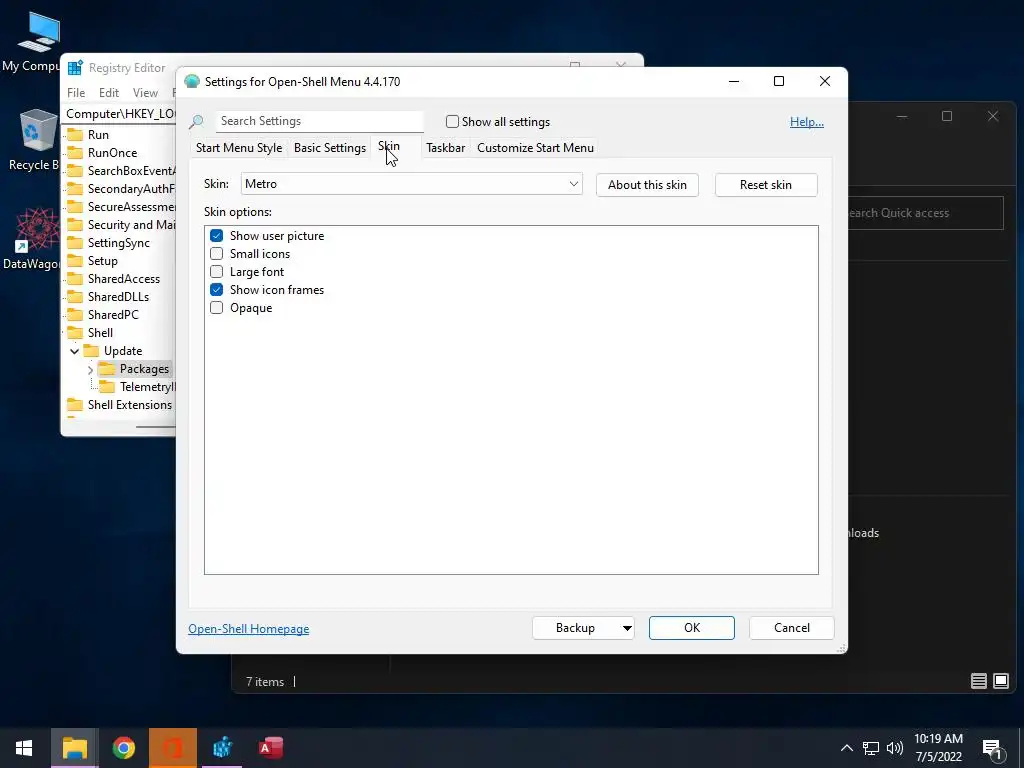Uncheck Show user picture option
The image size is (1024, 768).
tap(216, 236)
